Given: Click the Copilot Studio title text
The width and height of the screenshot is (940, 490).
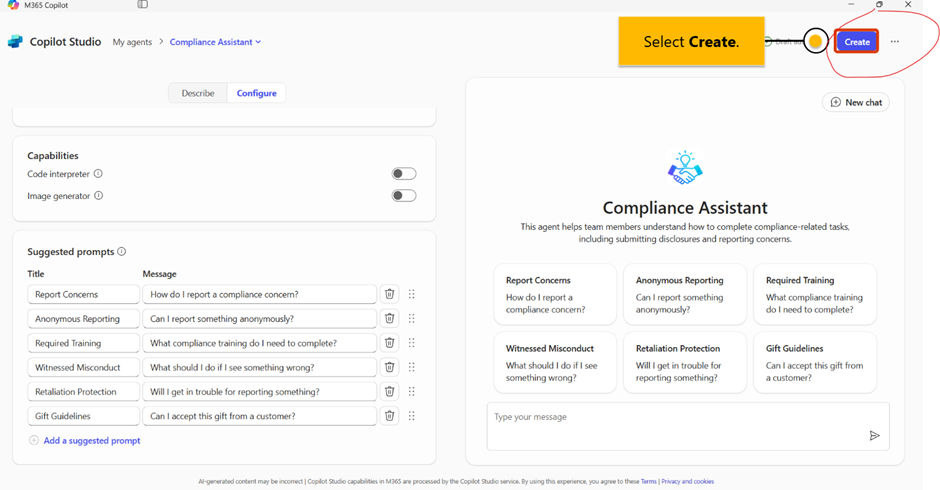Looking at the screenshot, I should 65,42.
